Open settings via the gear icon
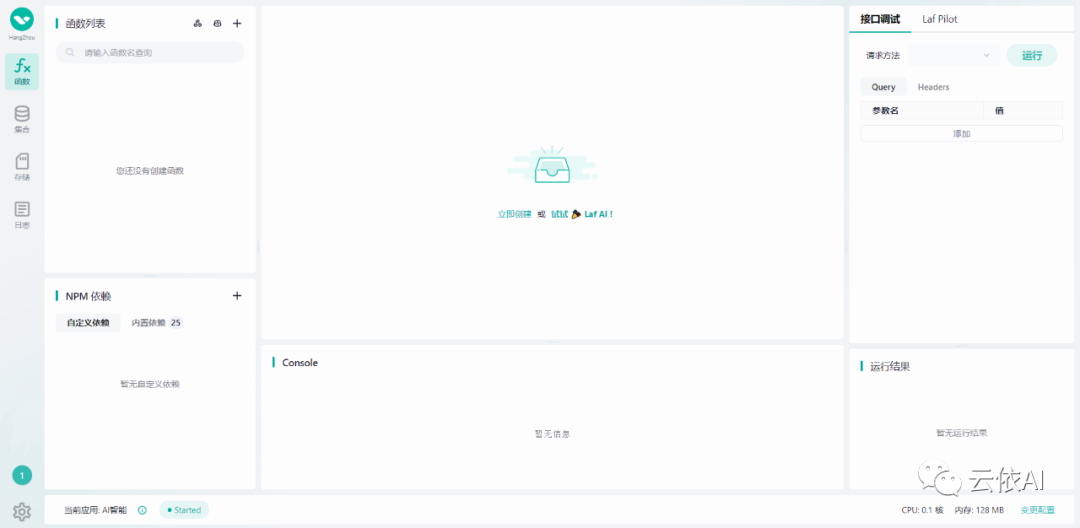 tap(22, 511)
